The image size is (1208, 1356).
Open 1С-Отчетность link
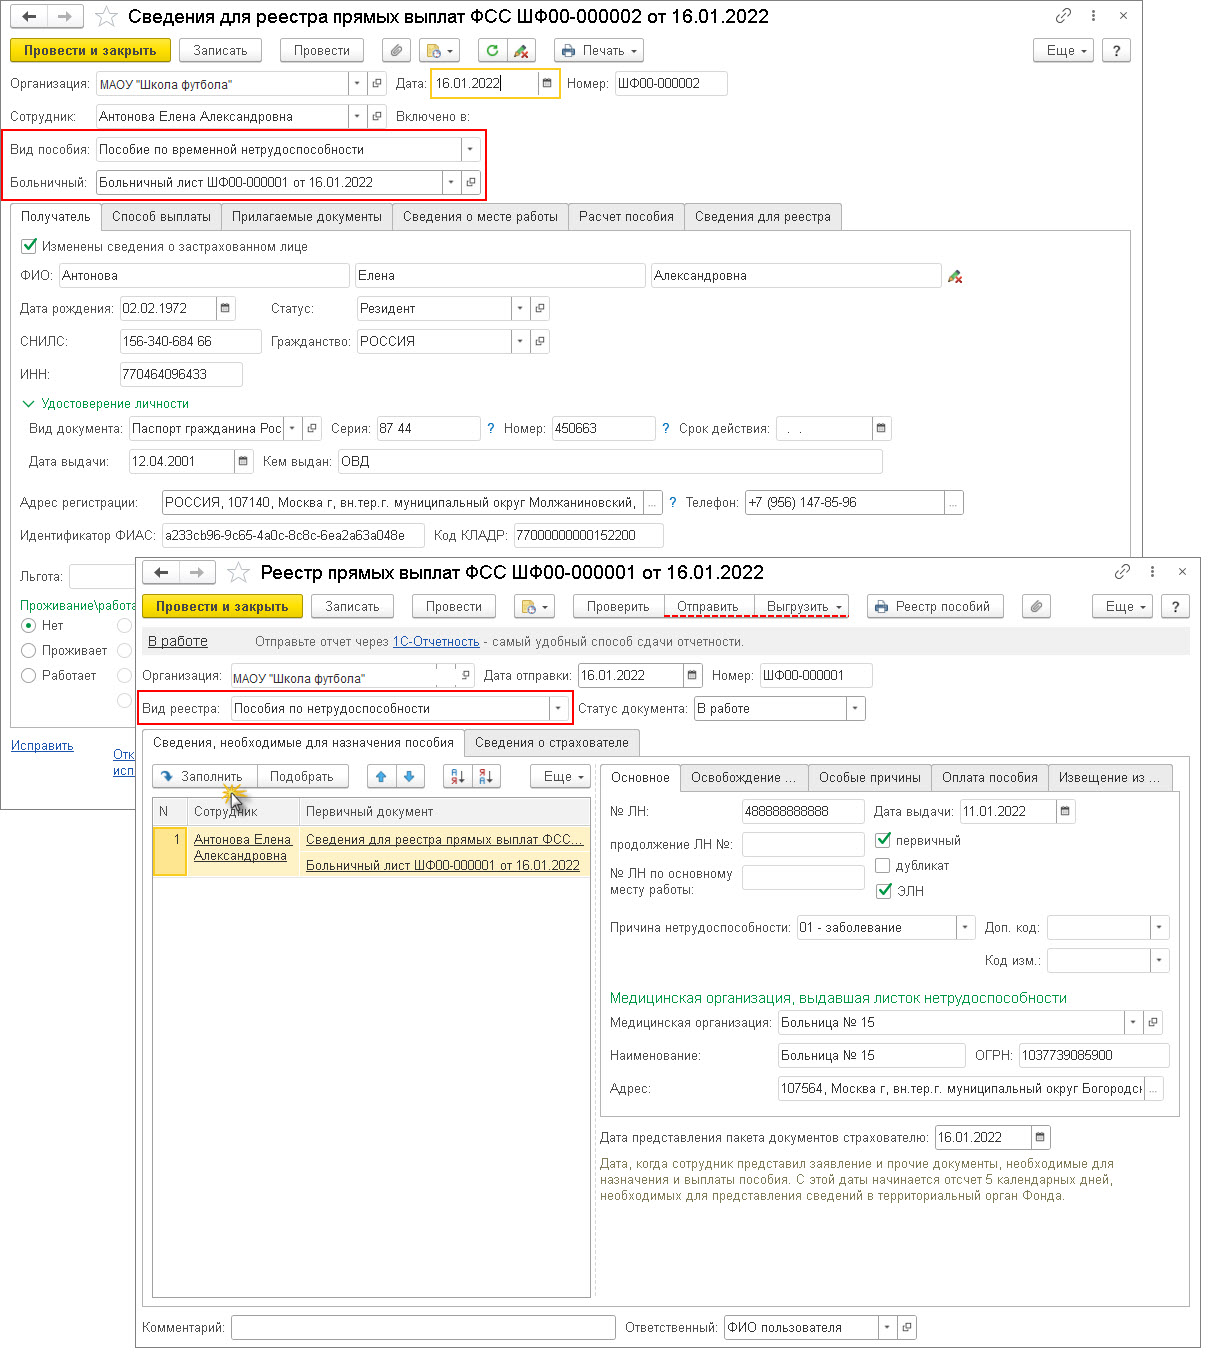pyautogui.click(x=436, y=641)
